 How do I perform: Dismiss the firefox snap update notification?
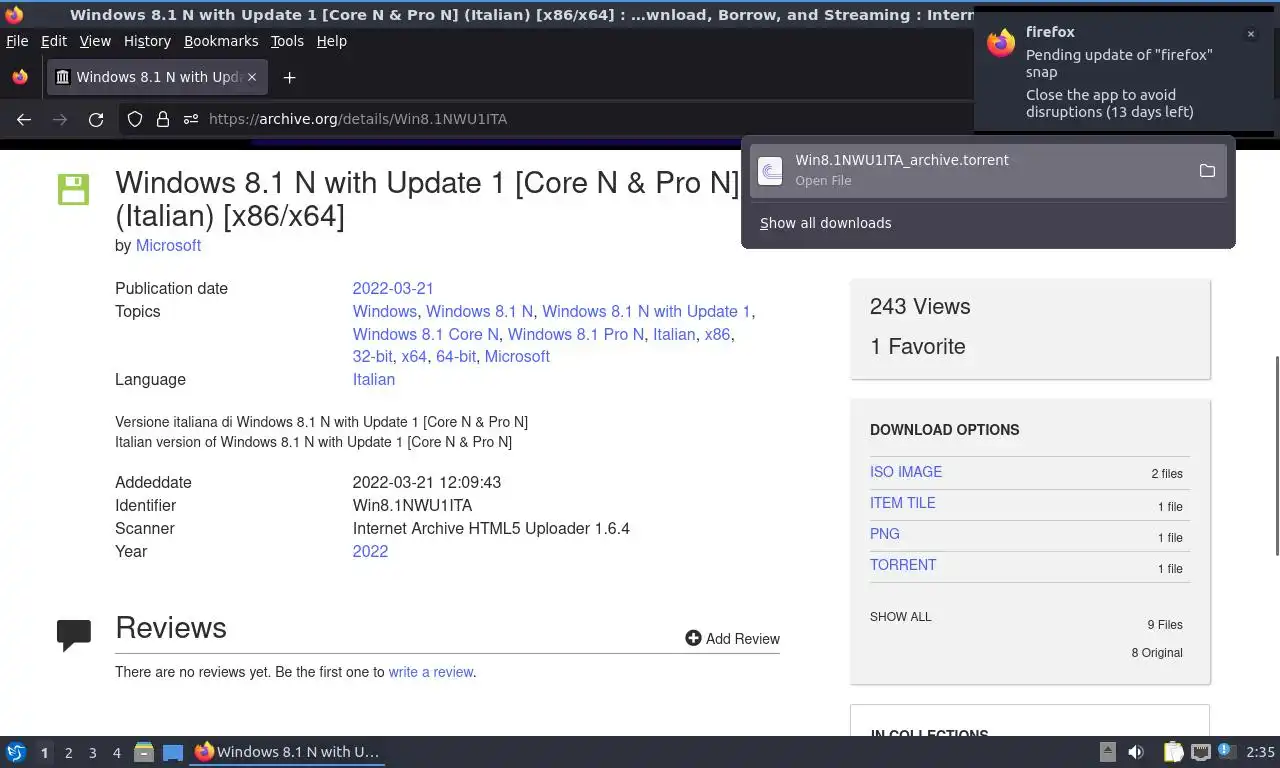click(1250, 34)
